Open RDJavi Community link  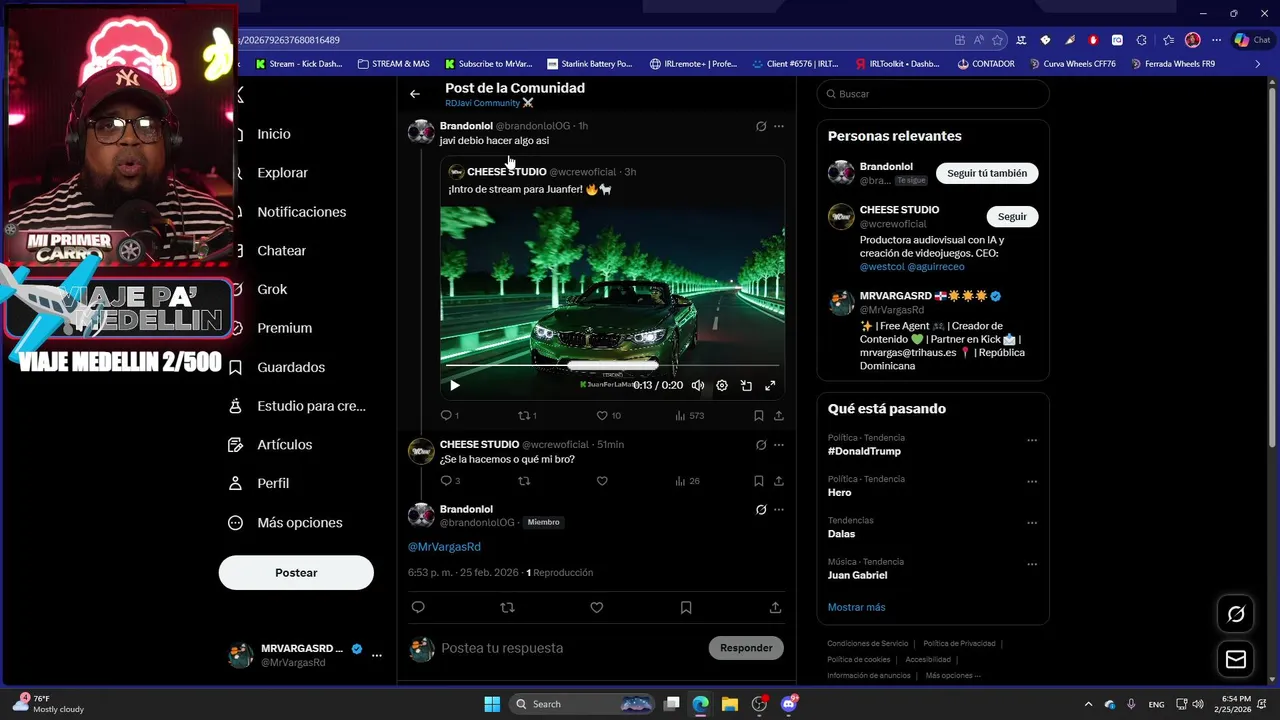coord(489,103)
